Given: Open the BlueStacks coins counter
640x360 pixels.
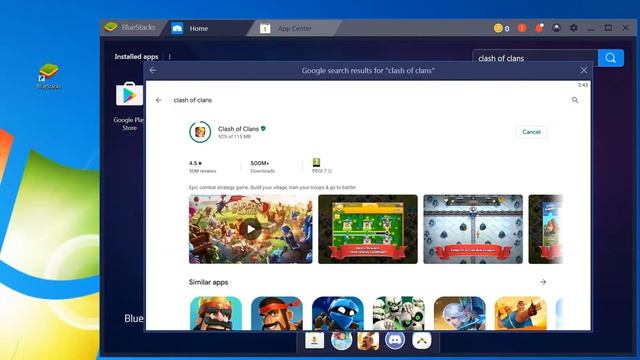Looking at the screenshot, I should (x=502, y=28).
